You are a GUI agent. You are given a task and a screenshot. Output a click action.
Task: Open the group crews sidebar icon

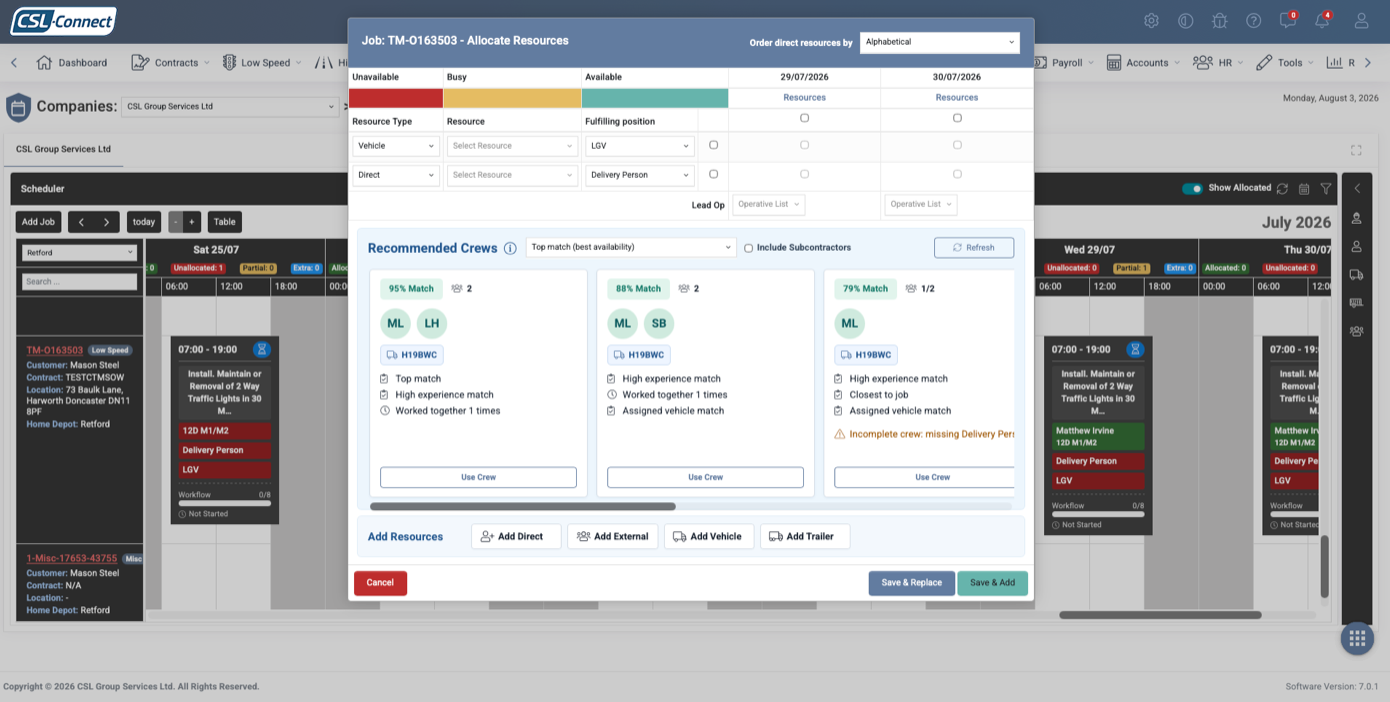coord(1357,330)
